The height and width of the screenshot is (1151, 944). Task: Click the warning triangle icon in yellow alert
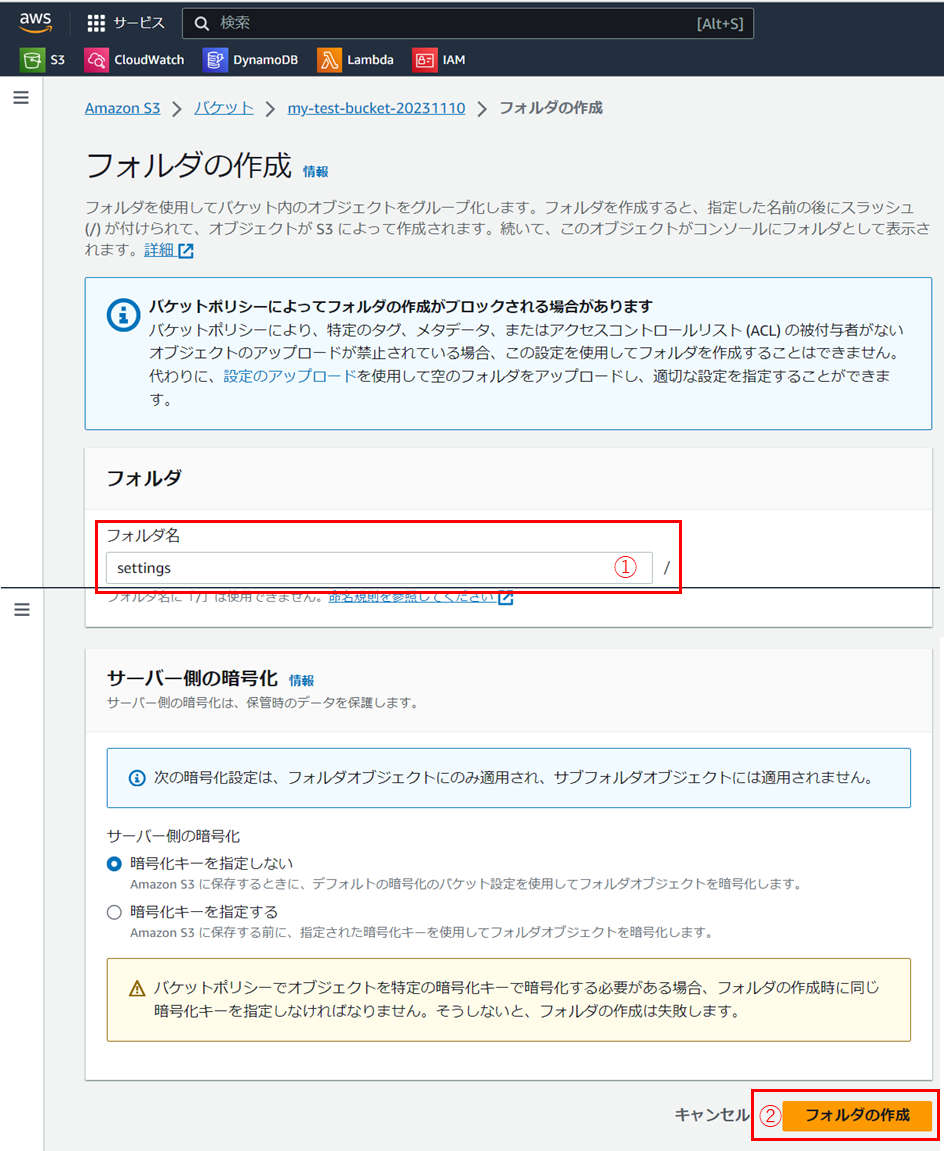[137, 989]
